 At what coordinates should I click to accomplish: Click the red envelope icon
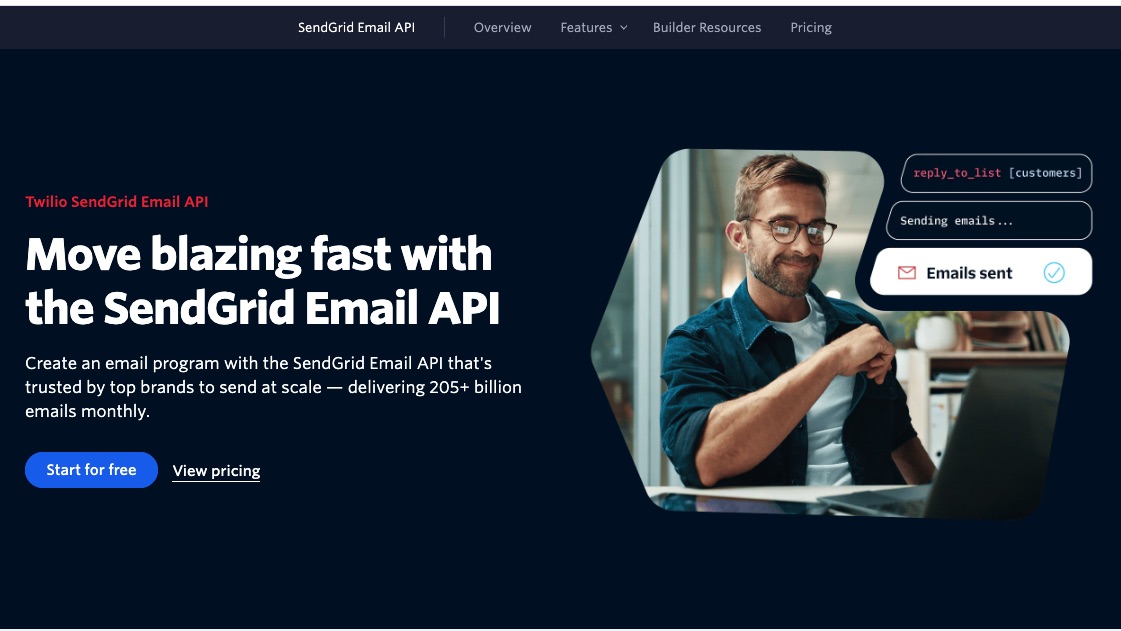click(907, 272)
